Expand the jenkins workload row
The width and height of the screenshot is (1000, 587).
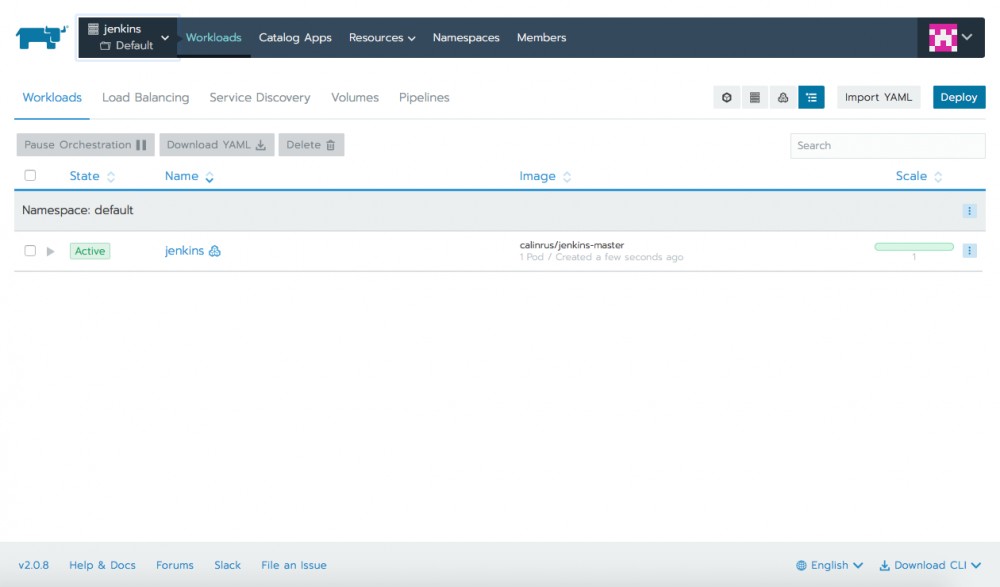tap(49, 250)
